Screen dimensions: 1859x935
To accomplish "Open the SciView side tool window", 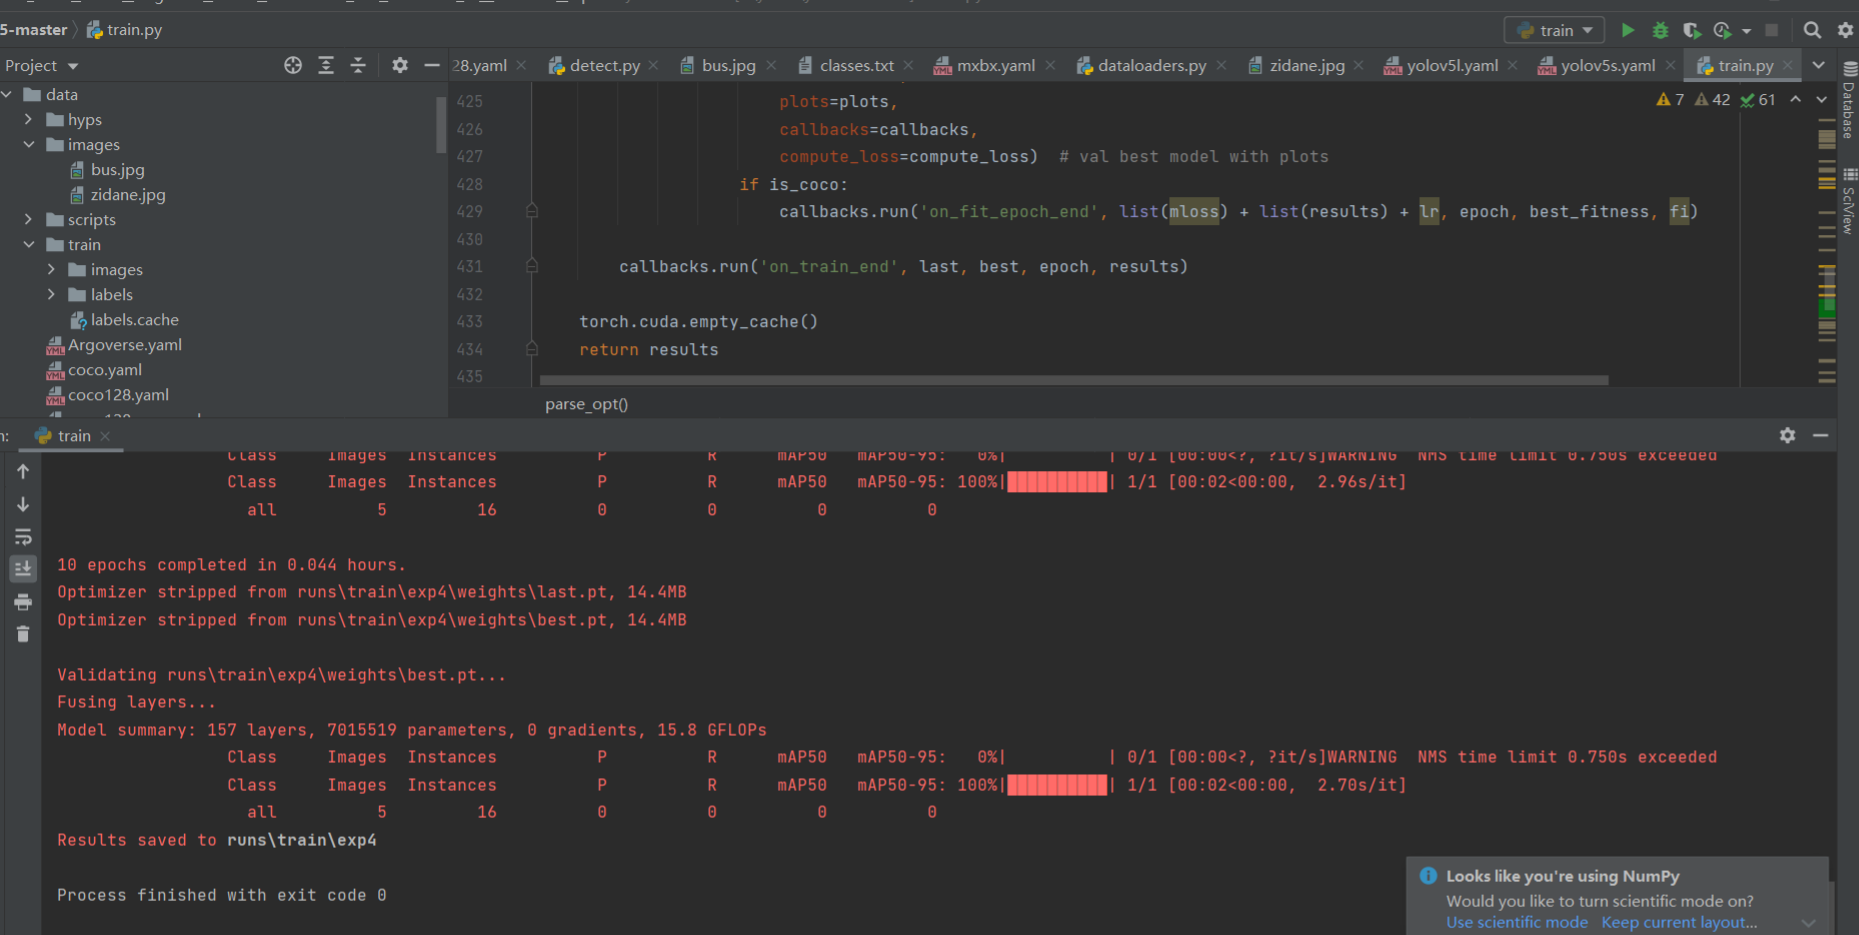I will tap(1849, 203).
